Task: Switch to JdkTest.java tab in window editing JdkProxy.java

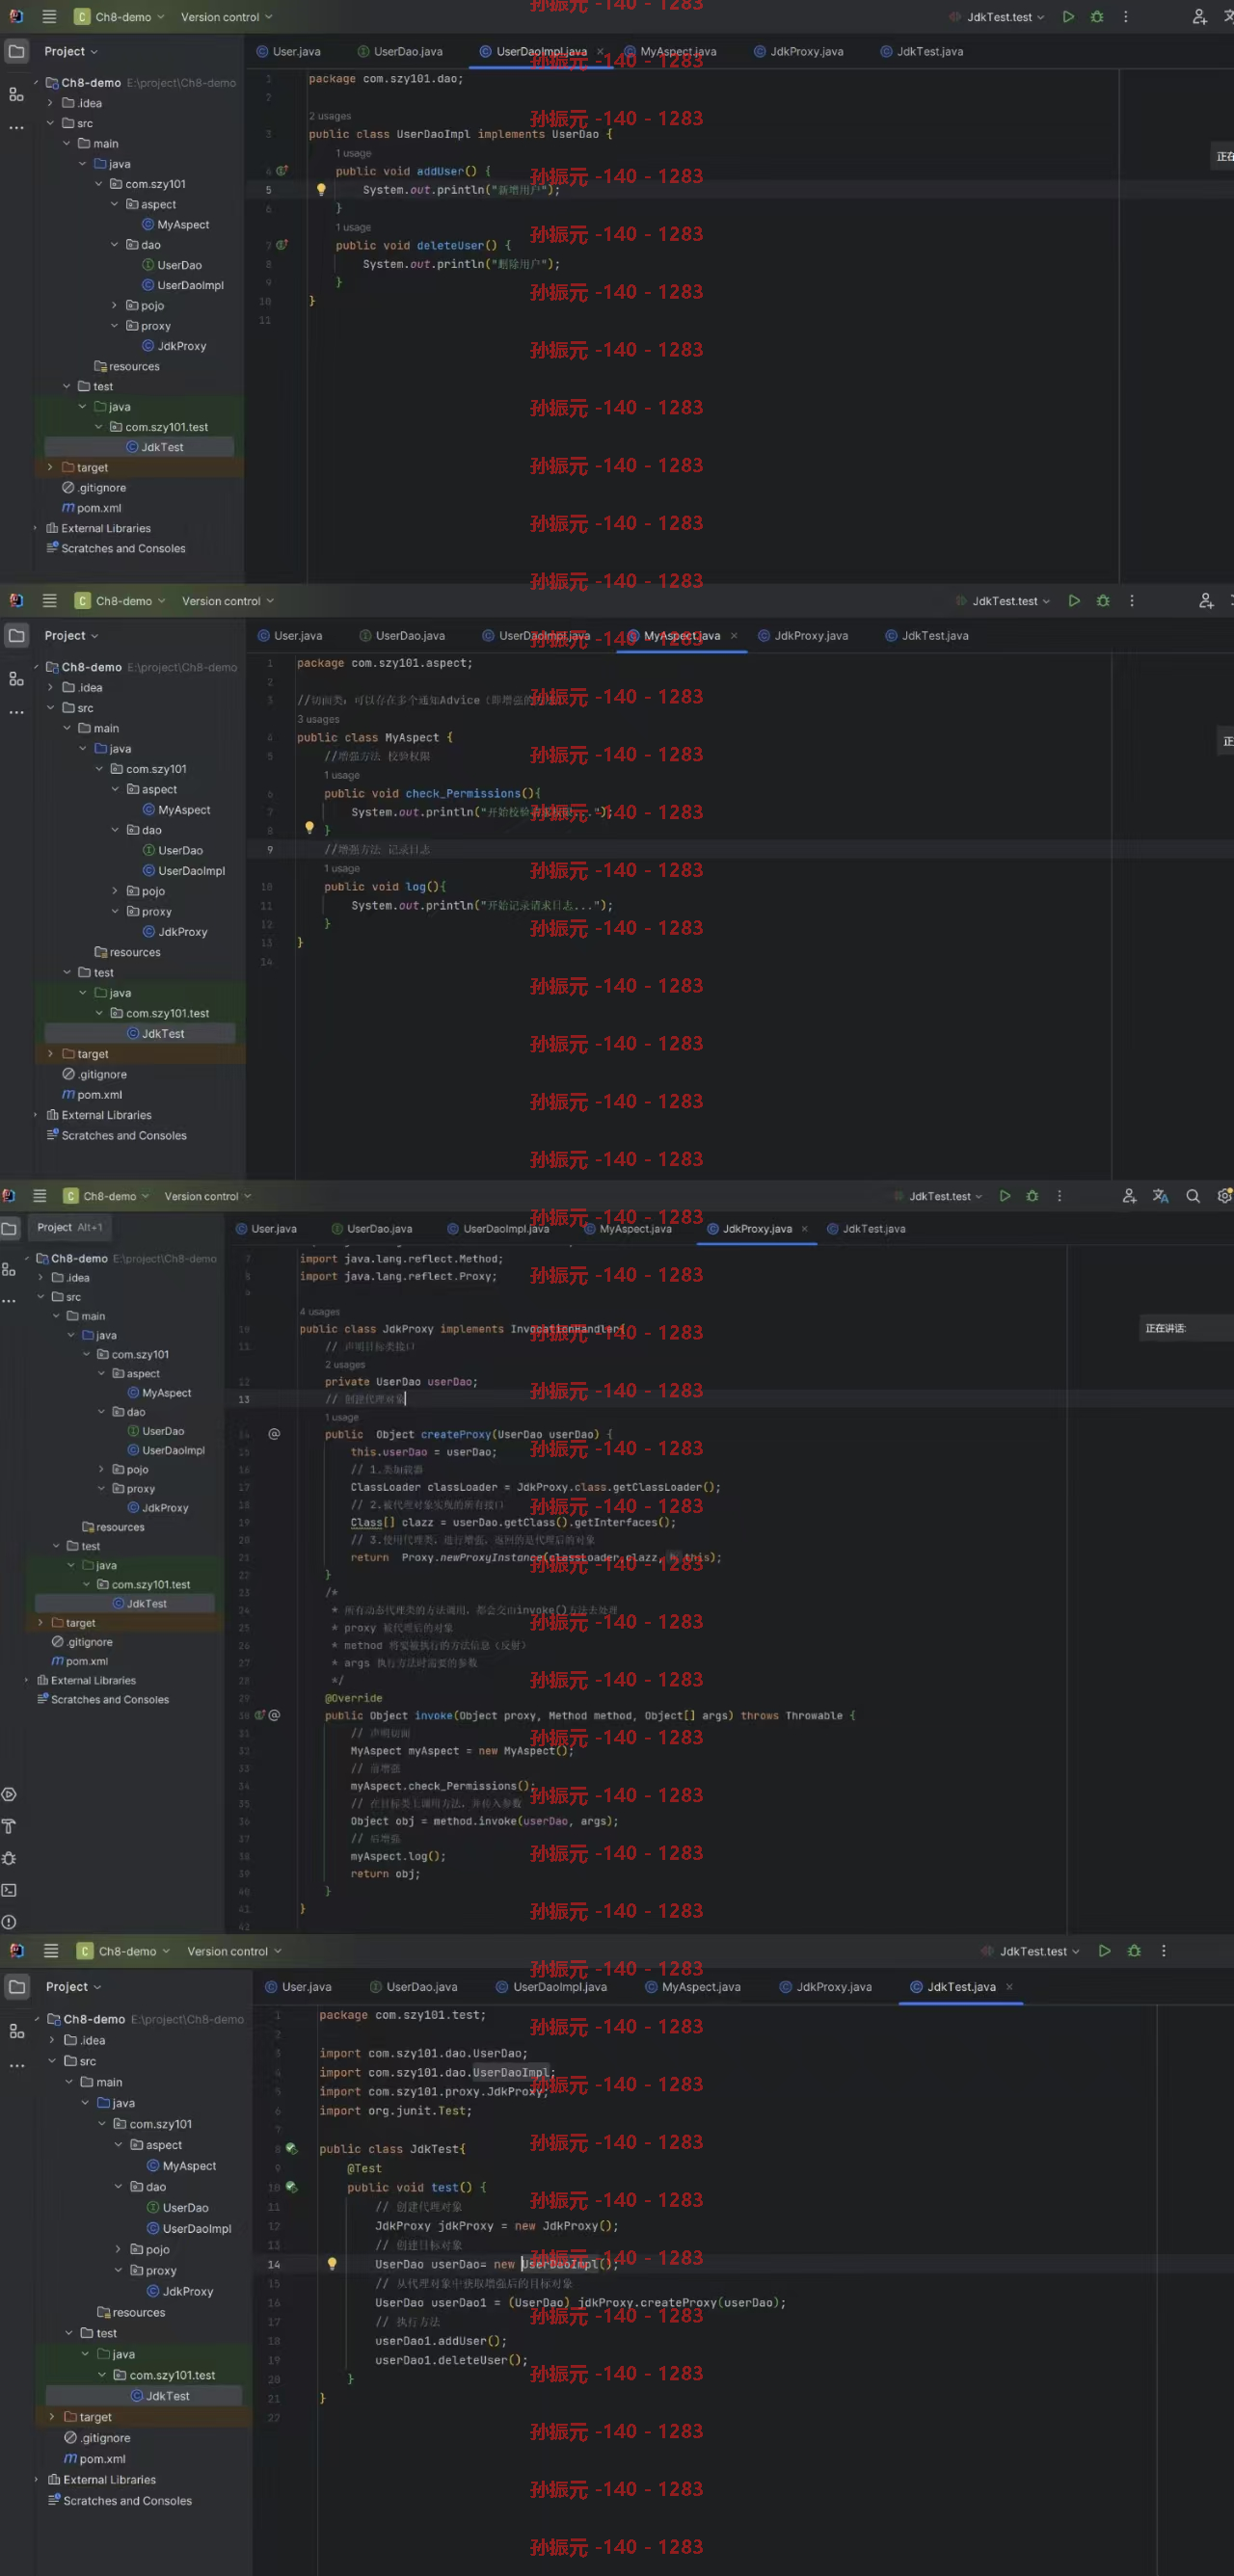Action: (865, 1229)
